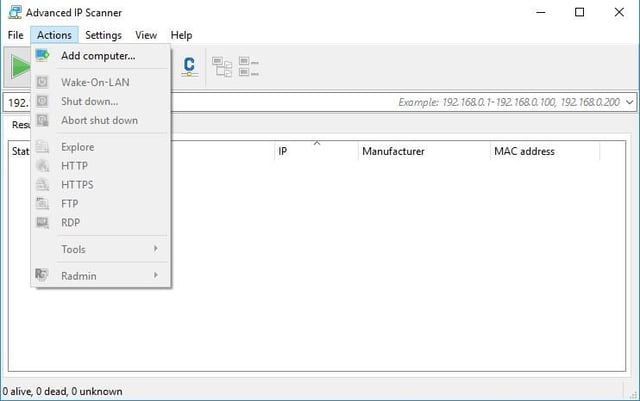This screenshot has width=640, height=401.
Task: Click the HTTP globe icon
Action: pyautogui.click(x=42, y=165)
